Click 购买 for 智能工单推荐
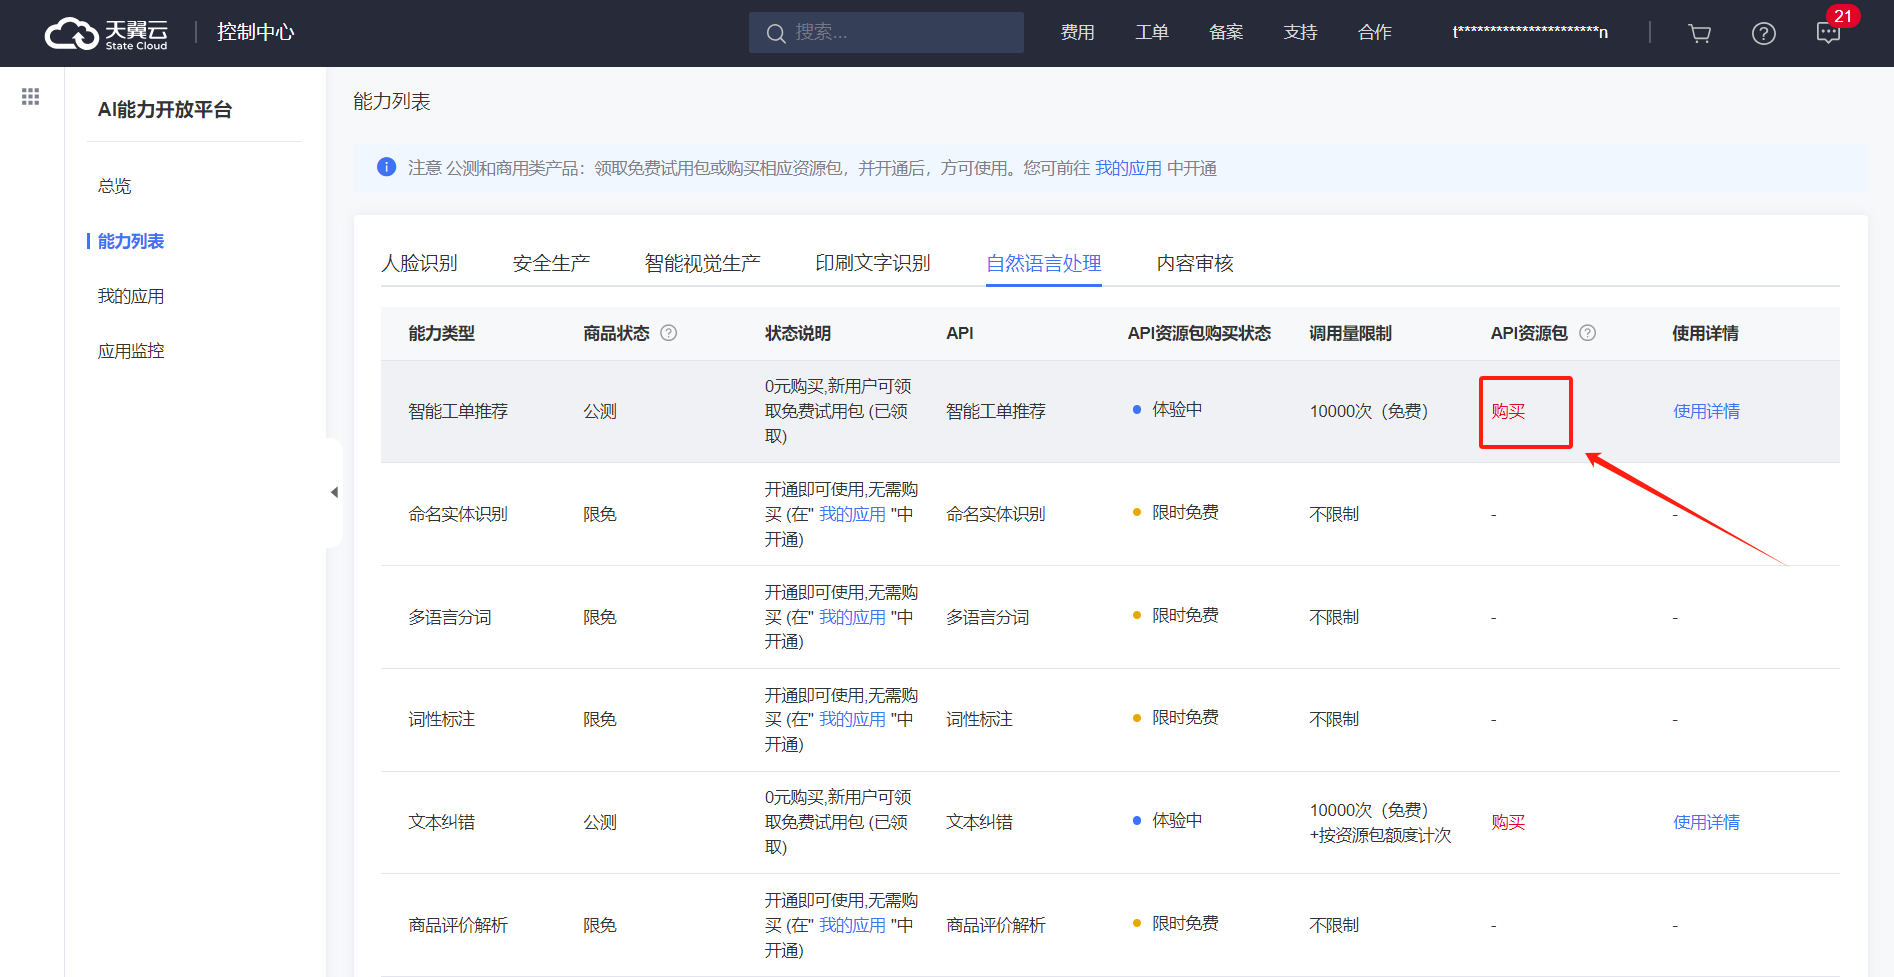Viewport: 1894px width, 977px height. pyautogui.click(x=1508, y=411)
